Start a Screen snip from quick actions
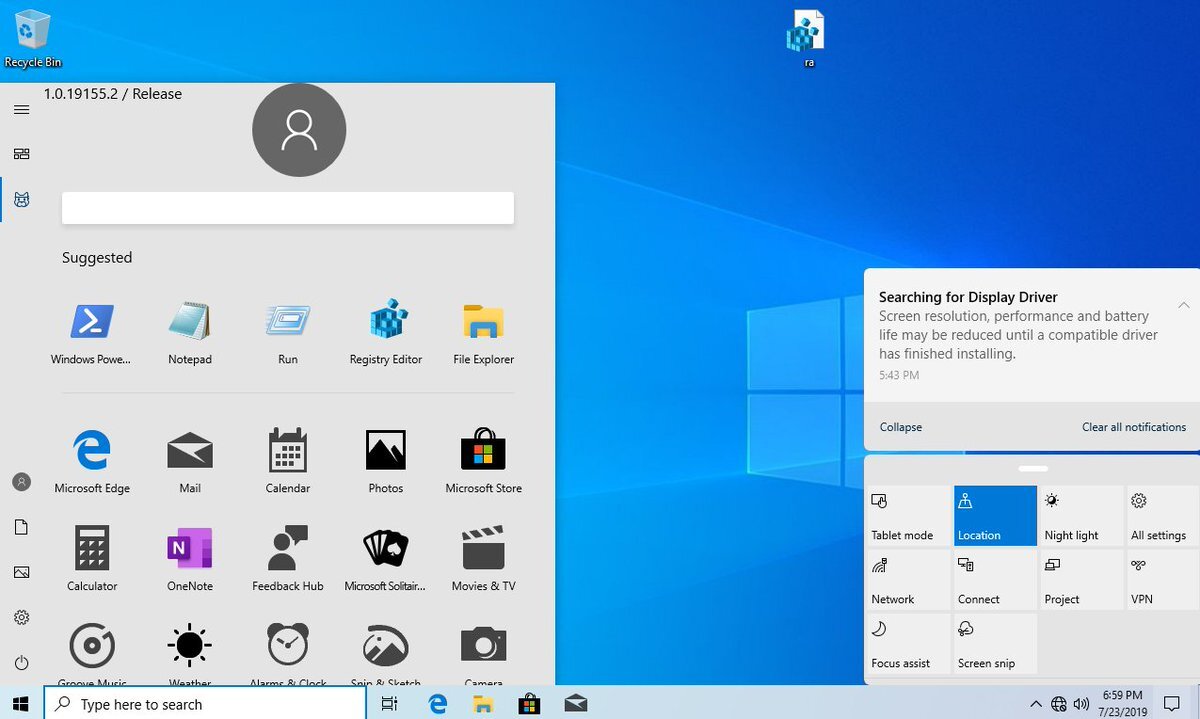 [x=995, y=643]
